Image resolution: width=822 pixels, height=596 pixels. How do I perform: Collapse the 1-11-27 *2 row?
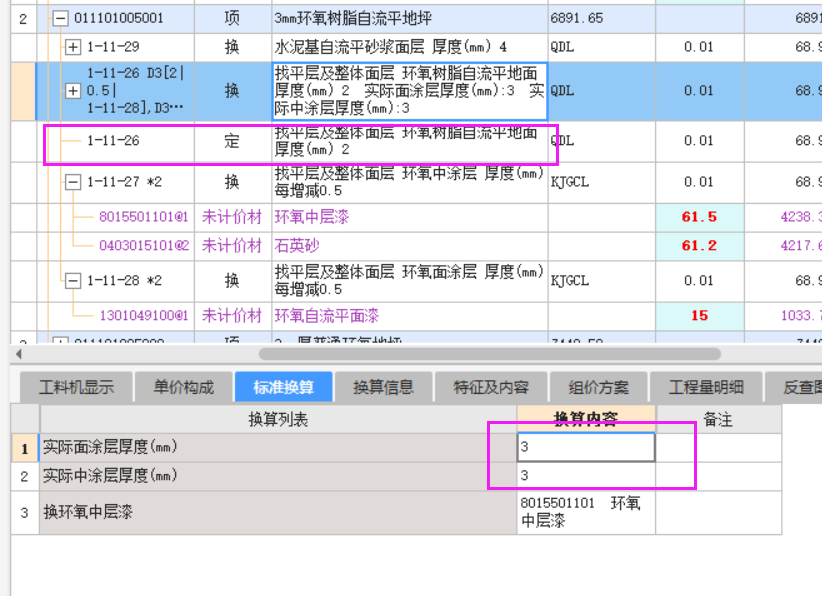[73, 182]
